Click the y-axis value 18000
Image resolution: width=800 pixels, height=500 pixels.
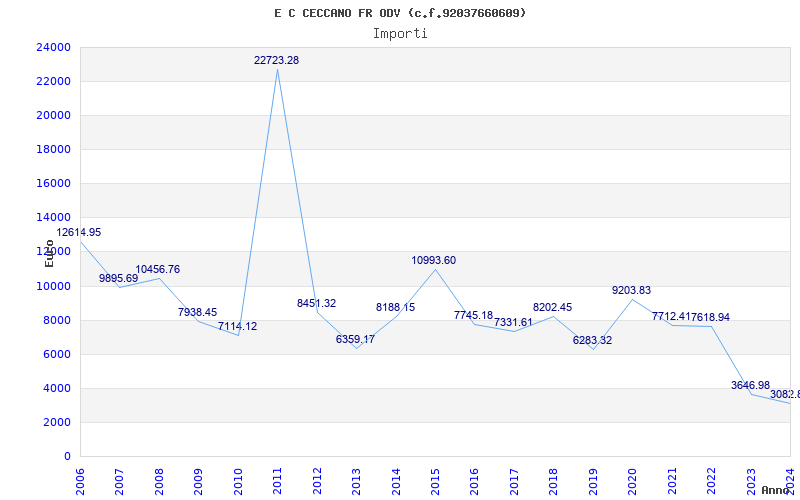pyautogui.click(x=54, y=149)
